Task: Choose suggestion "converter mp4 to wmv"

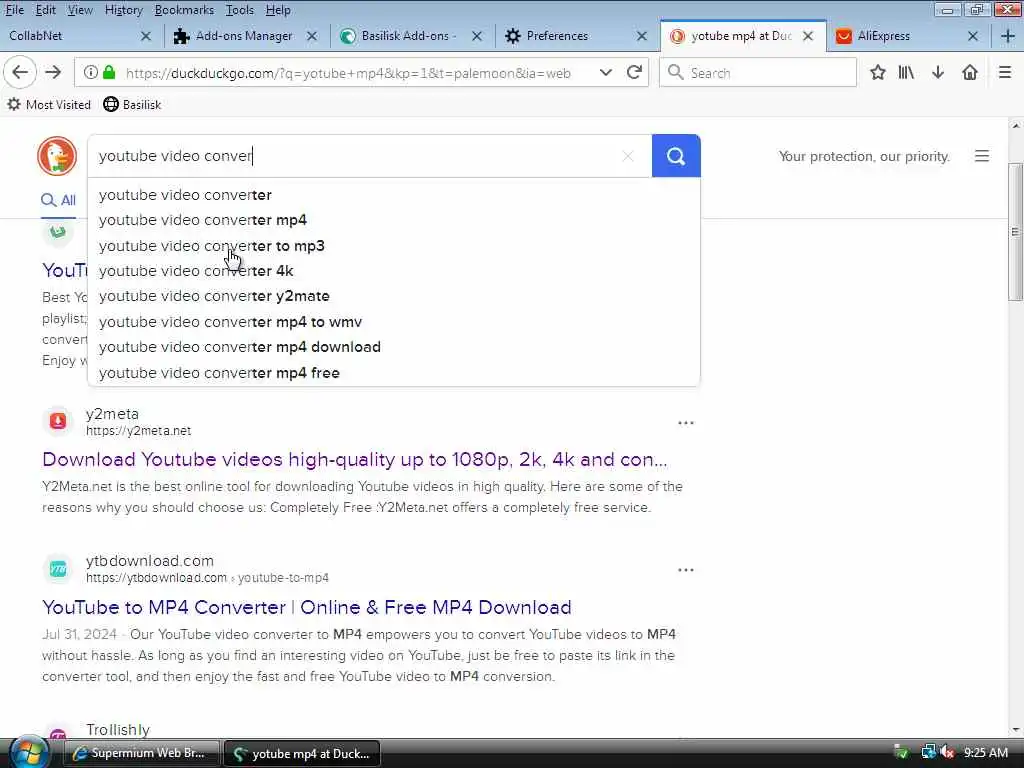Action: pos(394,322)
